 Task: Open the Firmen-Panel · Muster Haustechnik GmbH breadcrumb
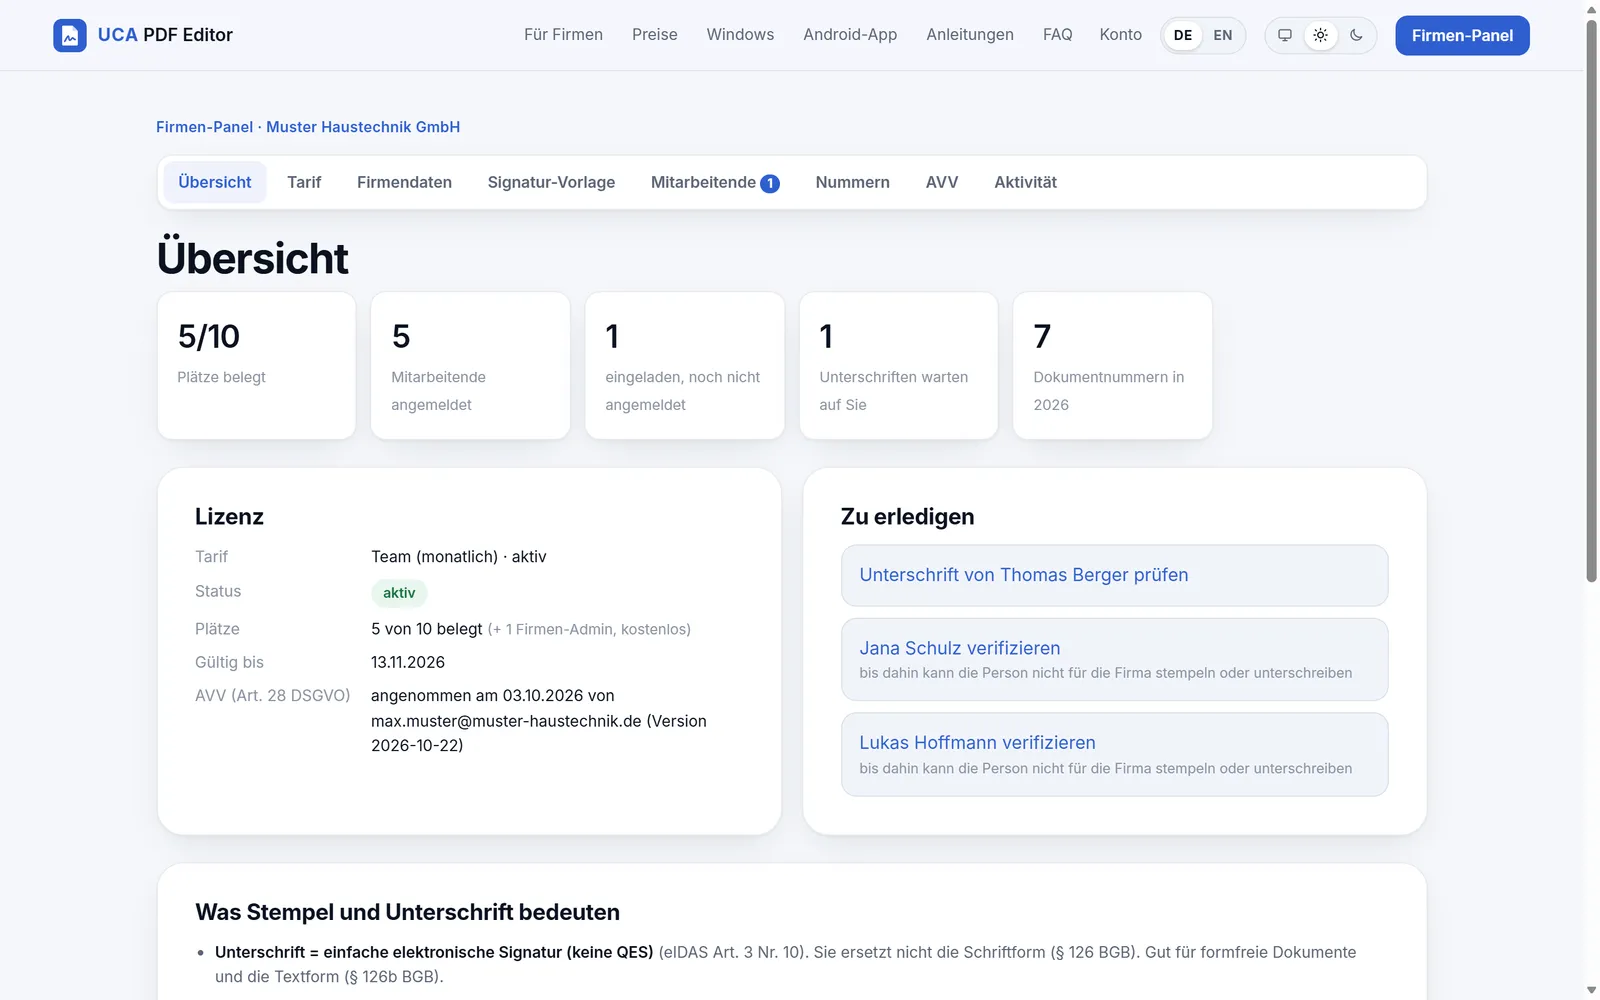pyautogui.click(x=308, y=127)
